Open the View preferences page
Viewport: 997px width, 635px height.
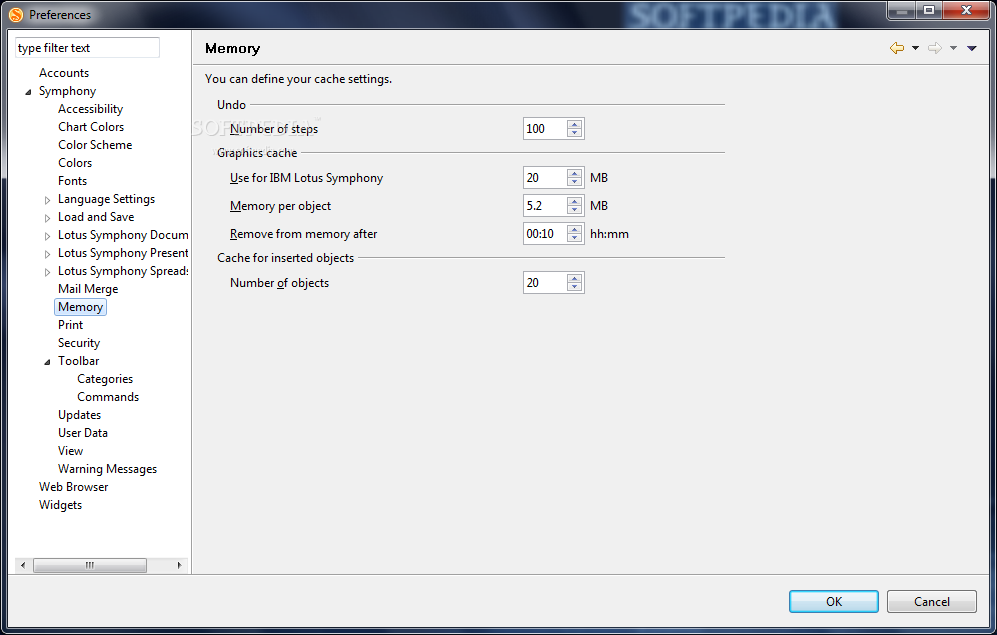click(71, 451)
